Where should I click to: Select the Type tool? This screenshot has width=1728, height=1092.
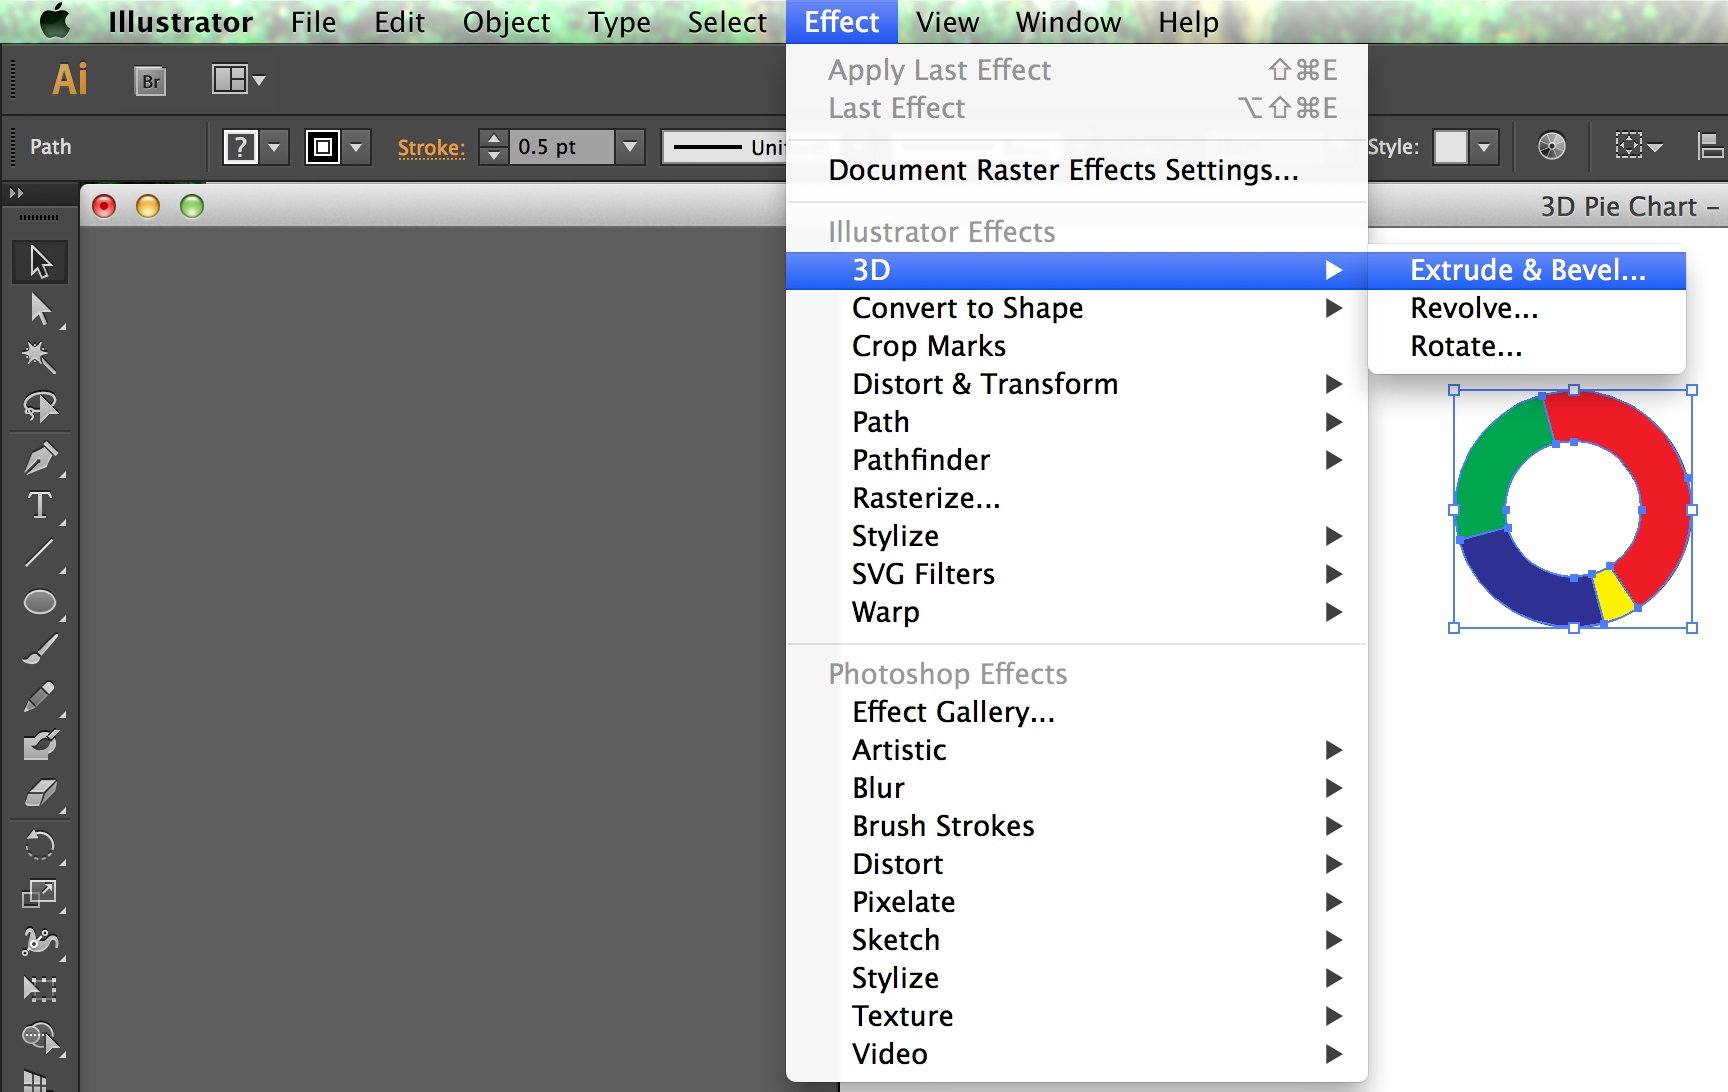(40, 505)
